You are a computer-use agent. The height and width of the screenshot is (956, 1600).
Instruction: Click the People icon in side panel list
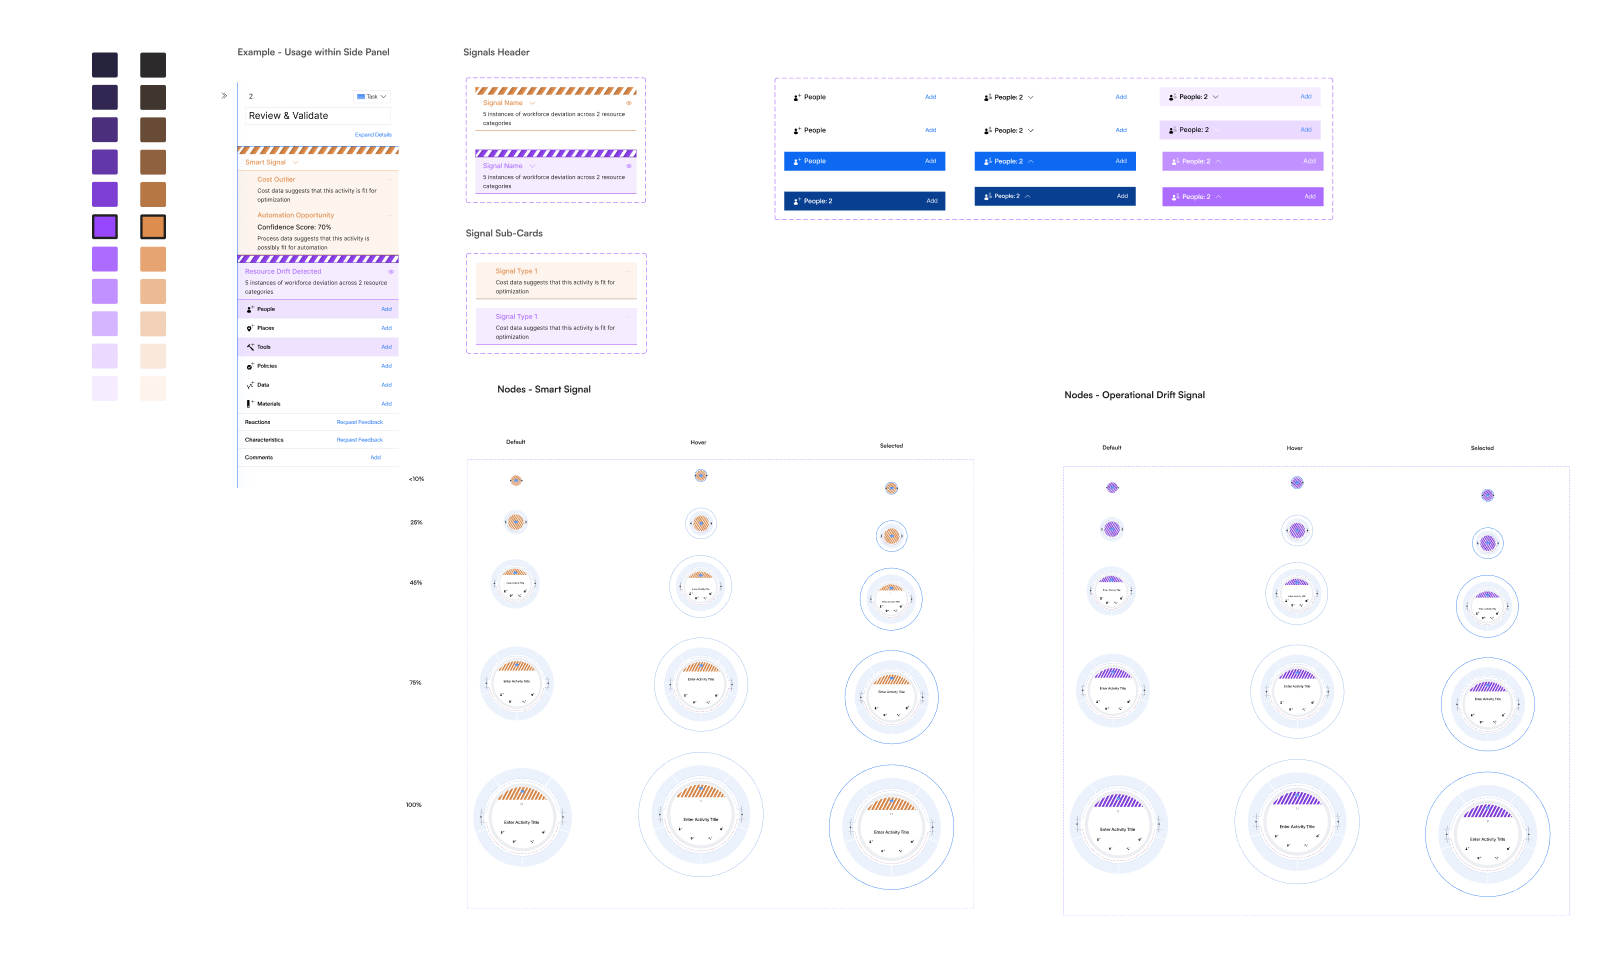[x=250, y=309]
